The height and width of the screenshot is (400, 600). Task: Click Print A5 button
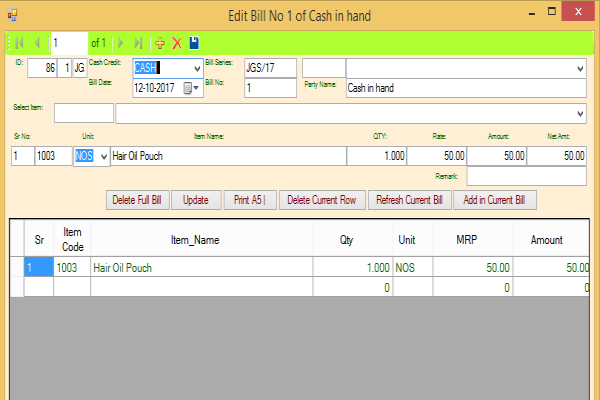pyautogui.click(x=250, y=200)
